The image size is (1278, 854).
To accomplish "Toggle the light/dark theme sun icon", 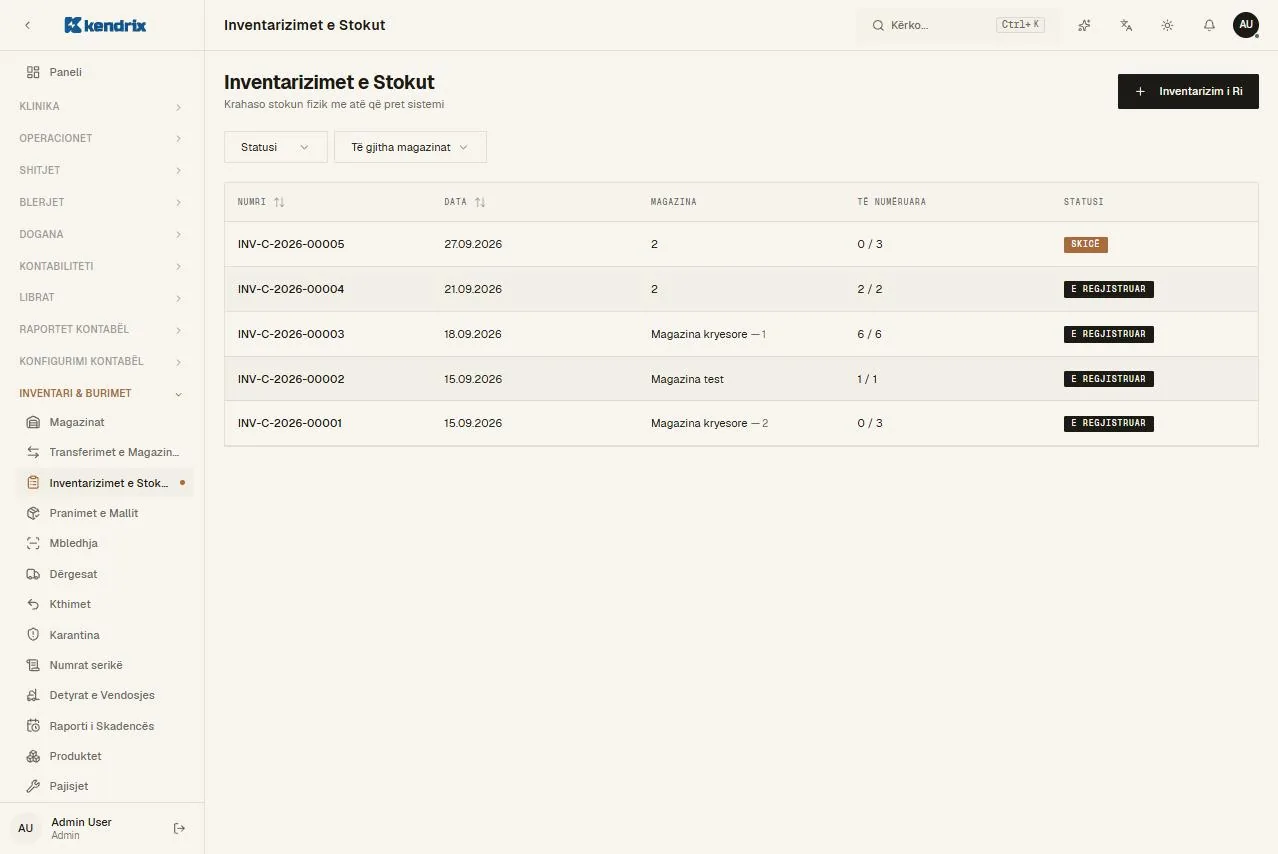I will click(x=1167, y=25).
